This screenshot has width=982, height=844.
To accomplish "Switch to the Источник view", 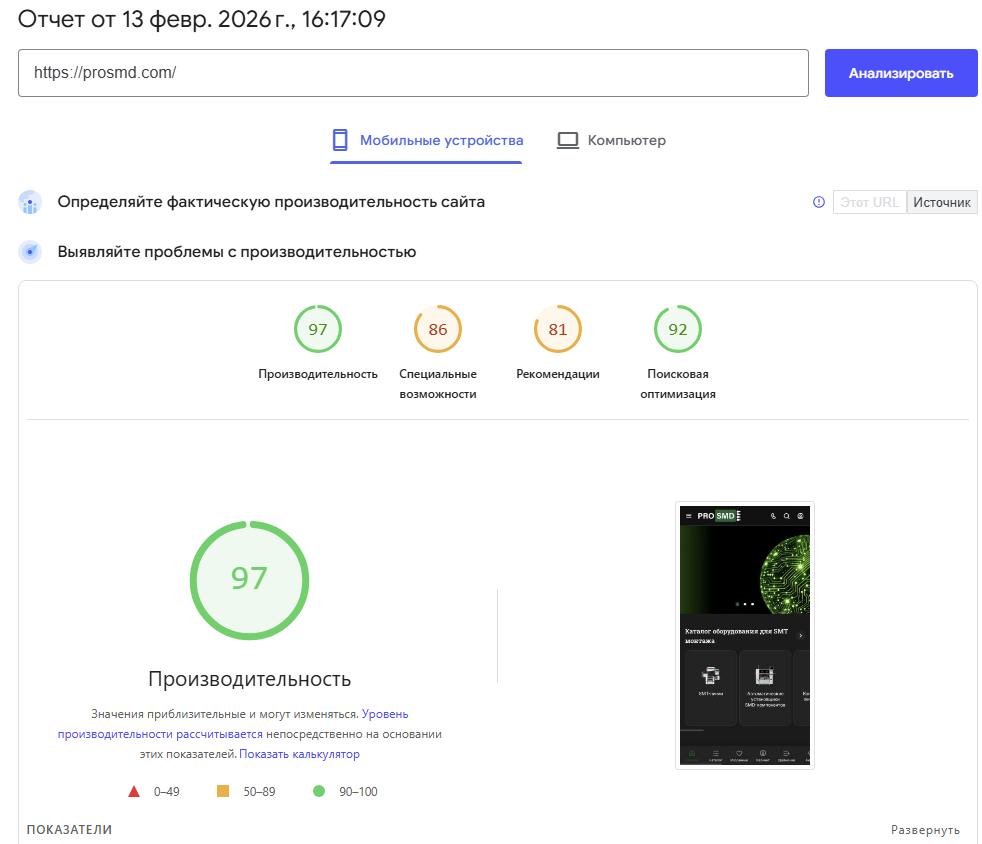I will tap(943, 201).
